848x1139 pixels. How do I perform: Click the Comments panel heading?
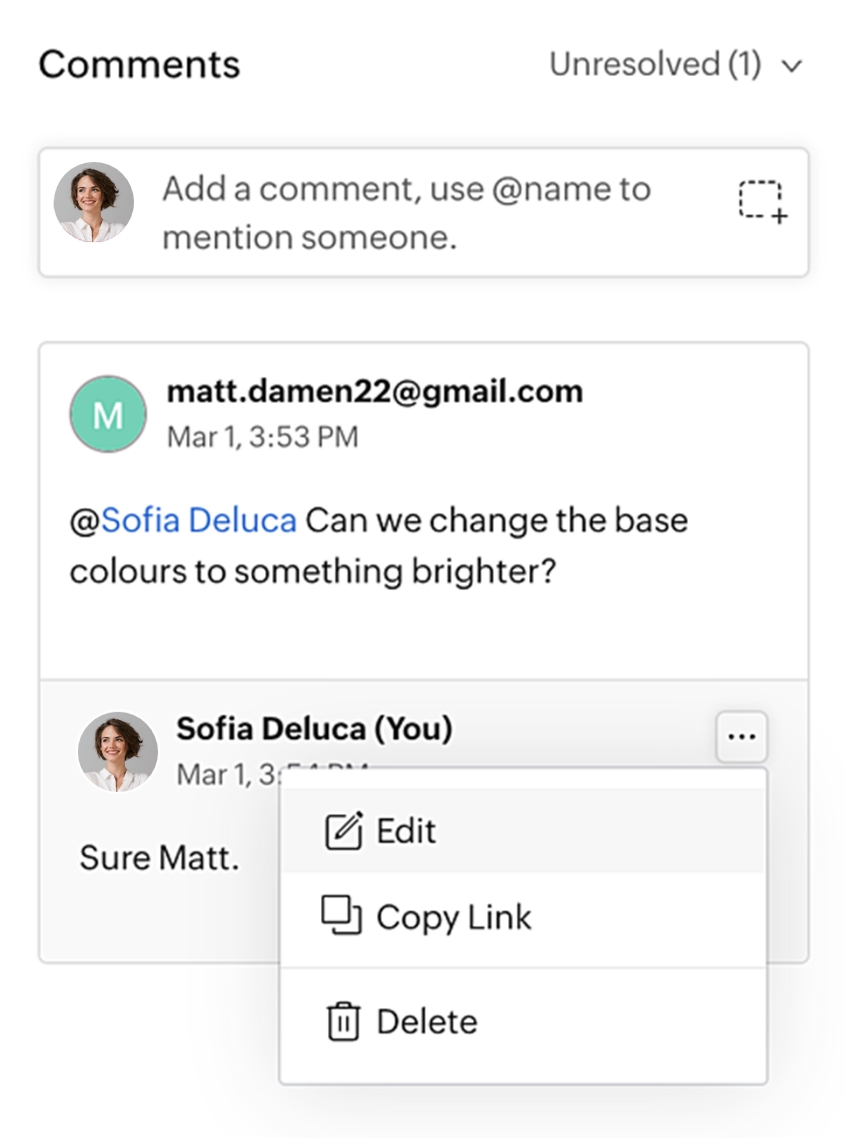click(x=139, y=65)
